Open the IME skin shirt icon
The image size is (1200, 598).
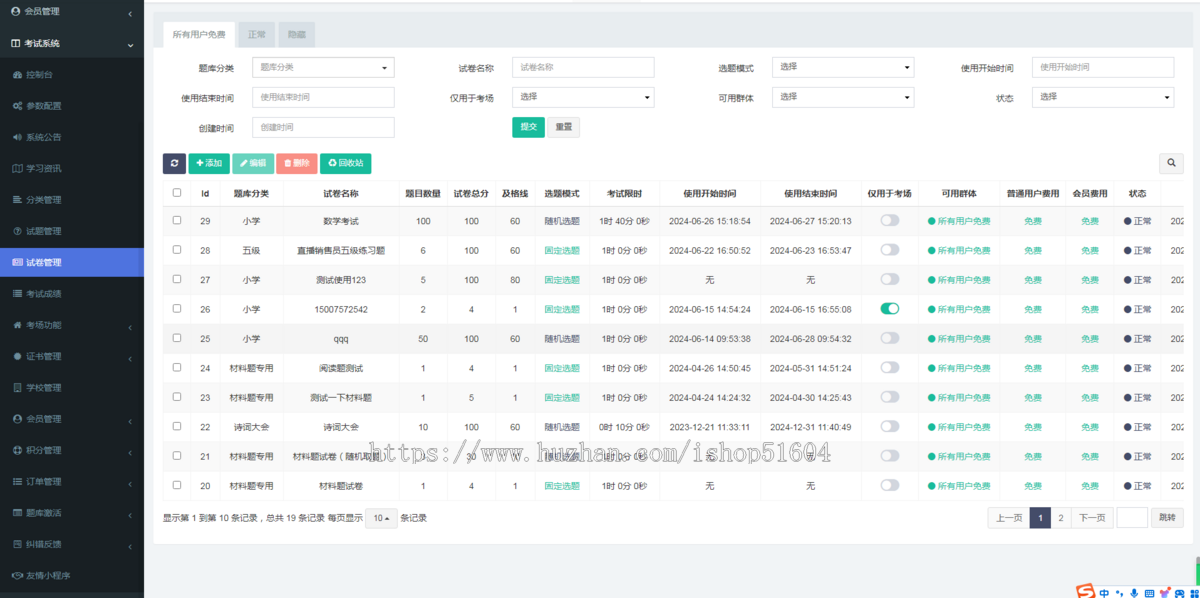(1164, 593)
